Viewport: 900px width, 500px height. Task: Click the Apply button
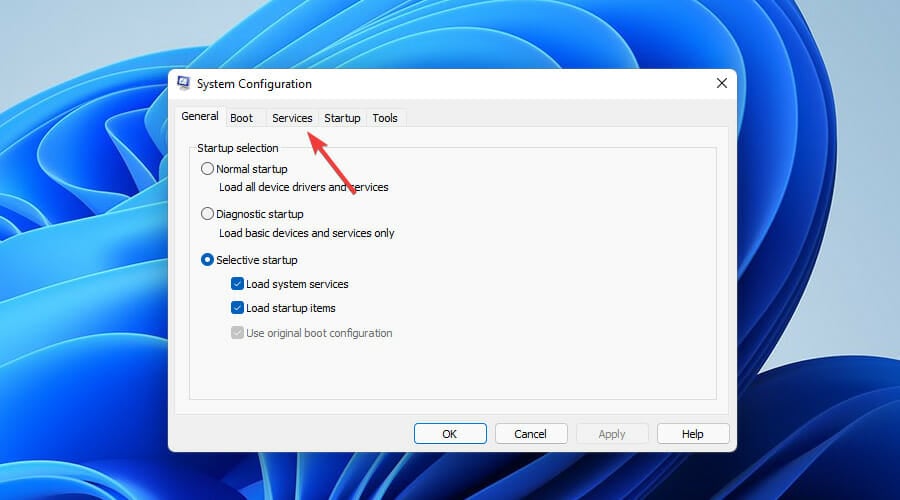(612, 434)
